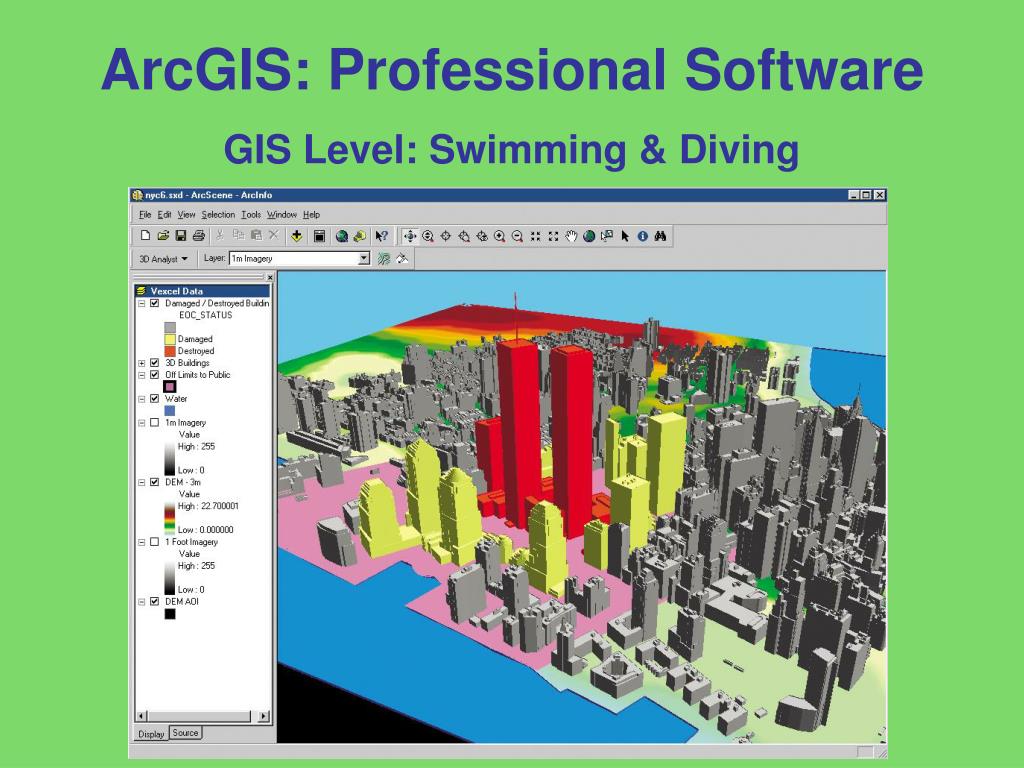Click the TOC horizontal scrollbar right arrow
The image size is (1024, 768).
click(x=263, y=716)
